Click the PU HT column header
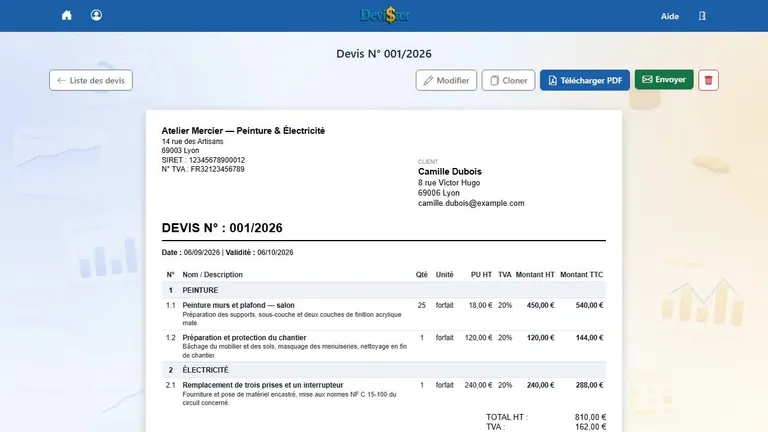Image resolution: width=768 pixels, height=432 pixels. click(x=481, y=275)
